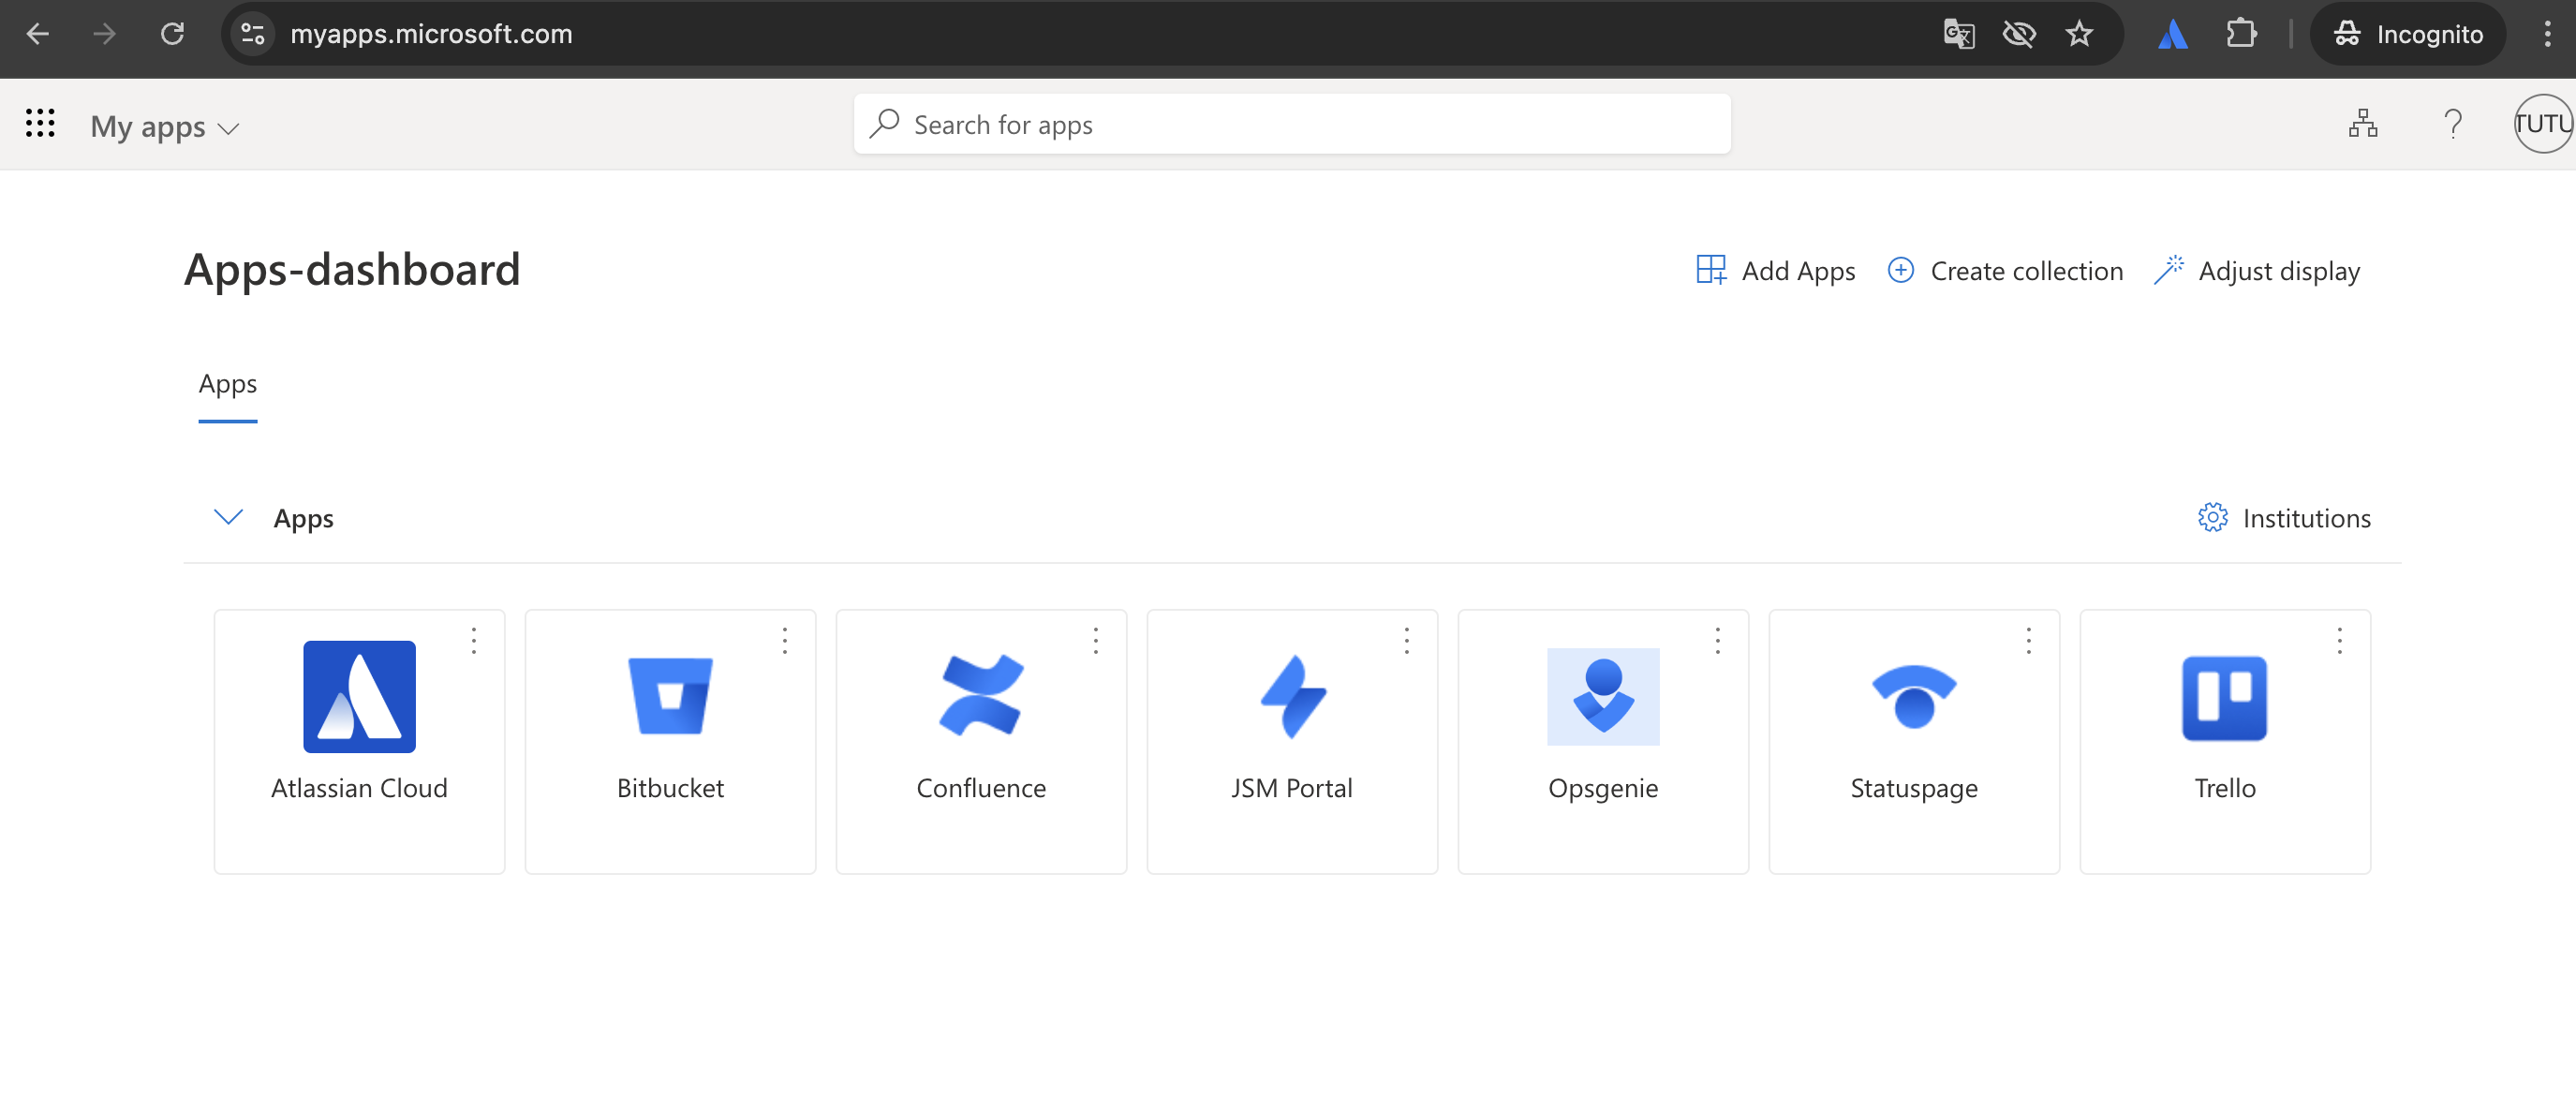Viewport: 2576px width, 1096px height.
Task: Open more options for Bitbucket
Action: (x=785, y=640)
